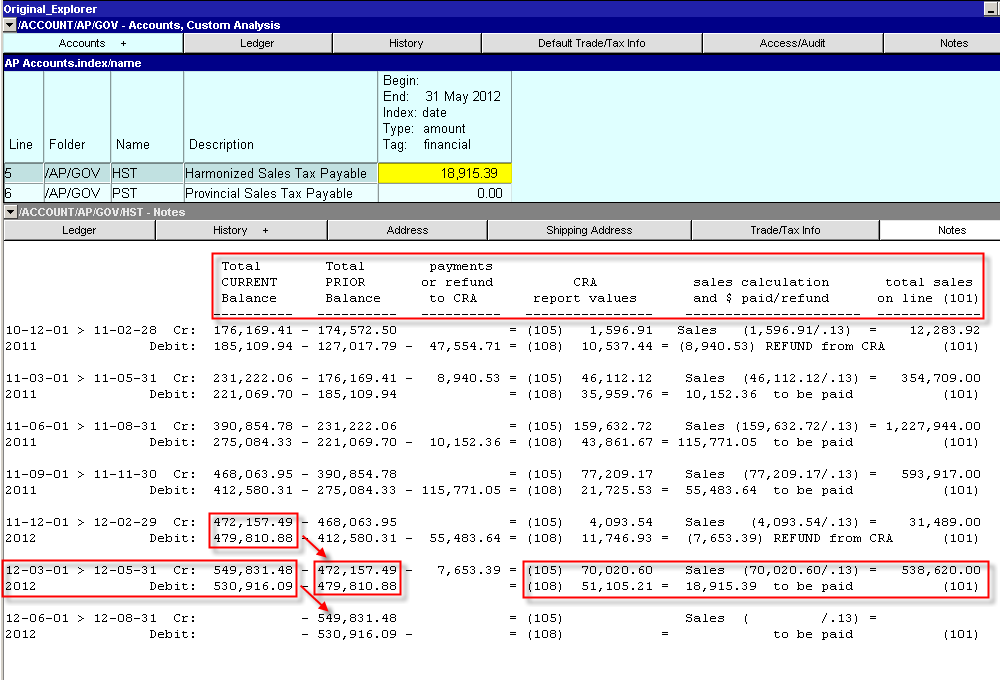Click the minimize icon in the Original_Explorer title bar
1000x680 pixels.
click(x=990, y=8)
